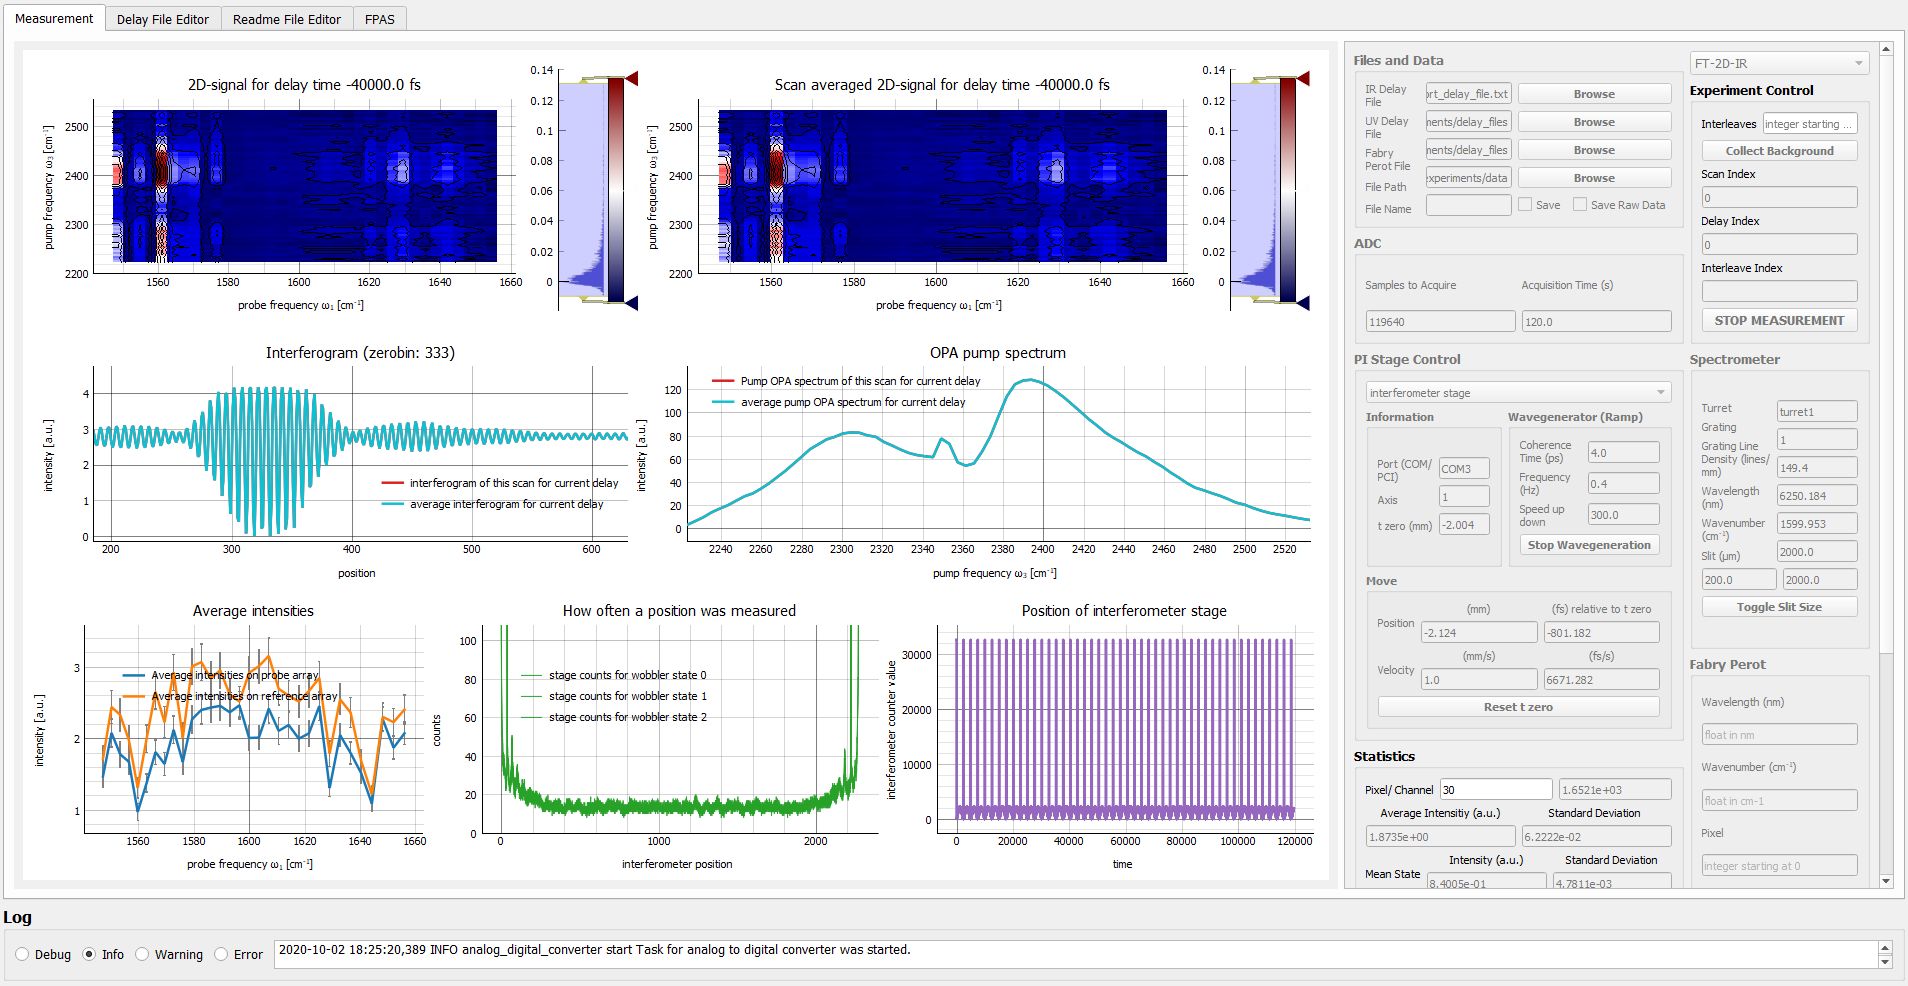1908x986 pixels.
Task: Grab the red upper colorbar handle of 2D-signal plot
Action: tap(631, 78)
